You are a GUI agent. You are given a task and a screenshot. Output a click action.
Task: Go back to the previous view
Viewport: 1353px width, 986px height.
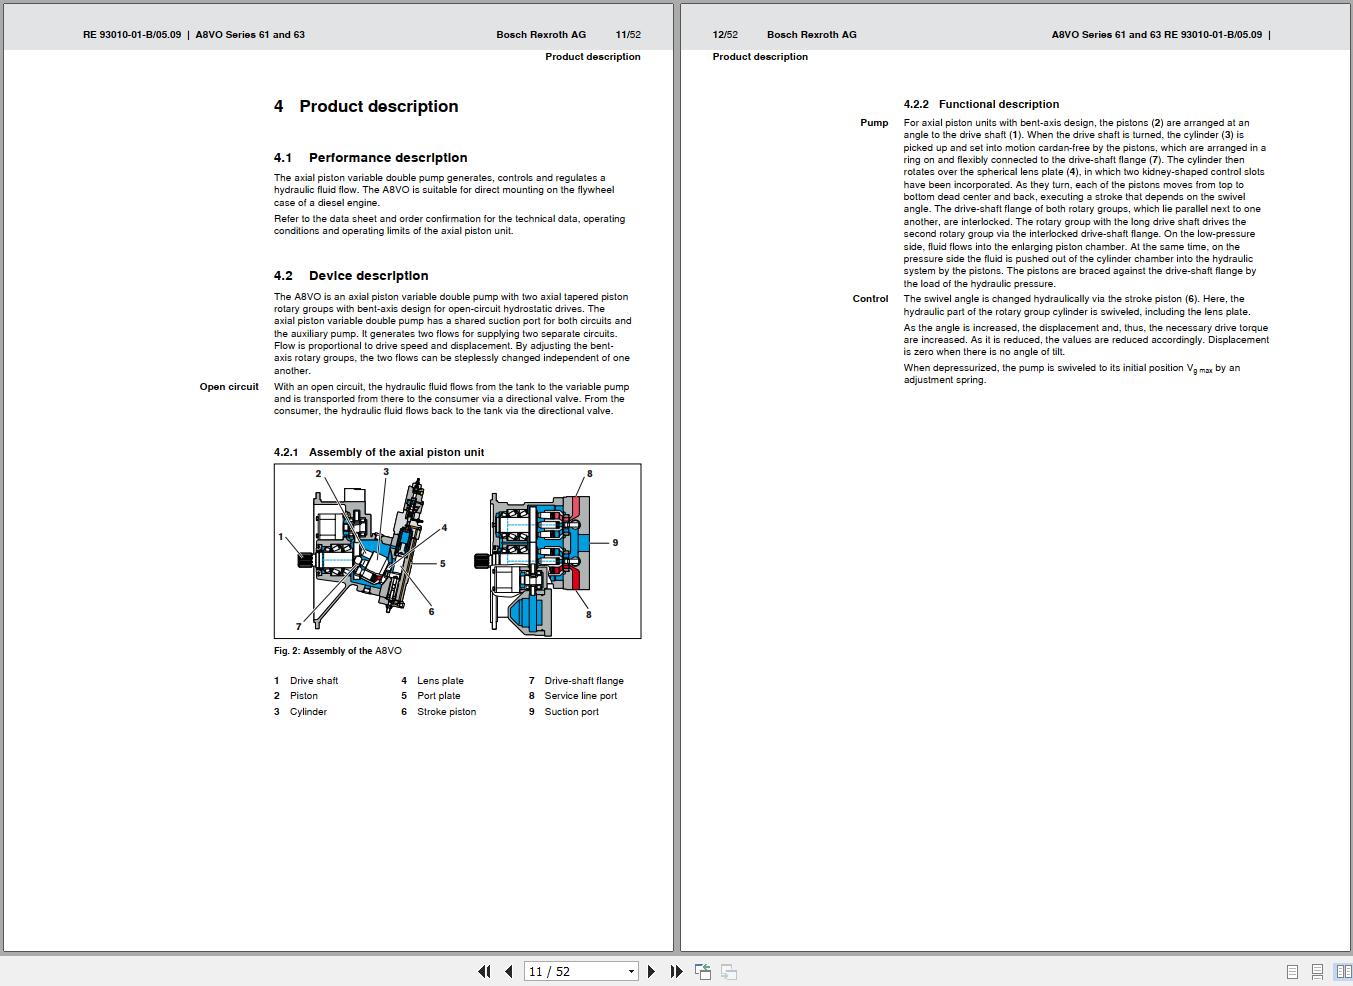coord(702,971)
